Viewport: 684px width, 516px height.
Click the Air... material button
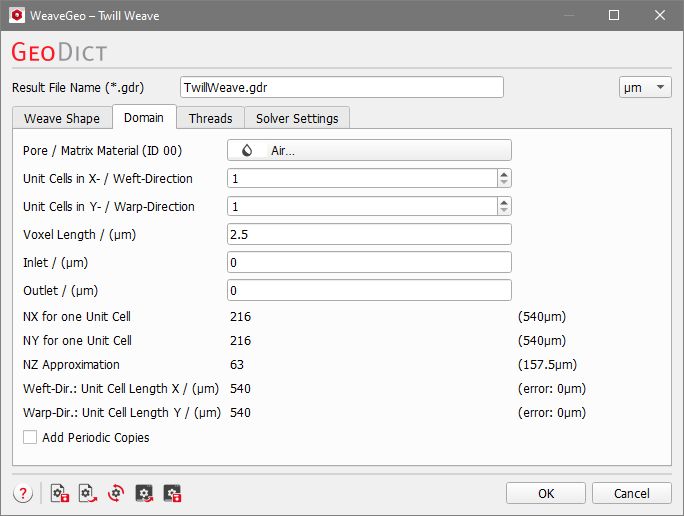point(369,150)
